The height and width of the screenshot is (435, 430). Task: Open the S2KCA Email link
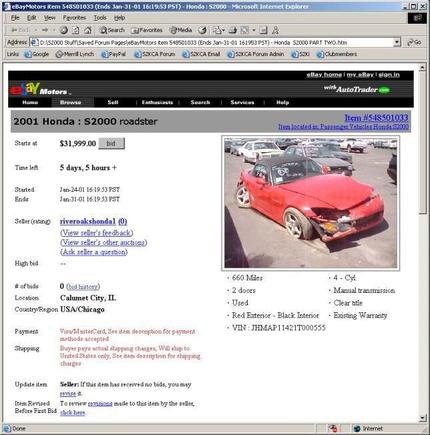[201, 54]
